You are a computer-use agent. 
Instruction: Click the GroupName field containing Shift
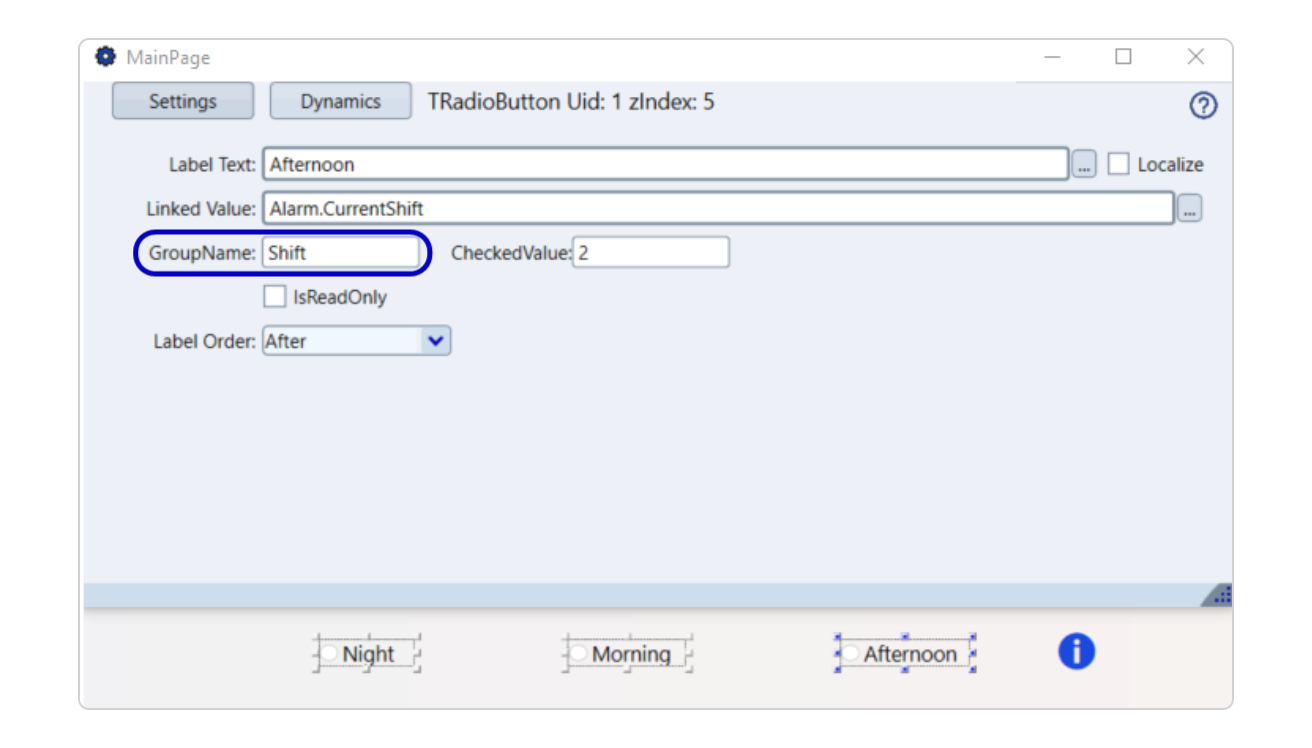tap(340, 253)
